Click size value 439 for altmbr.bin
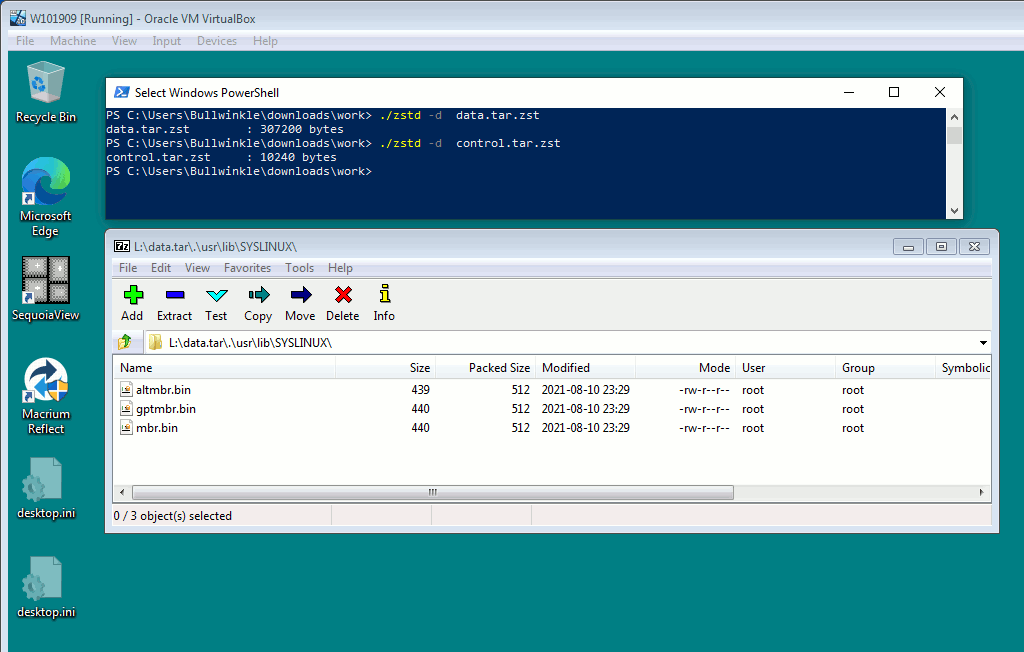The image size is (1024, 652). pos(421,389)
